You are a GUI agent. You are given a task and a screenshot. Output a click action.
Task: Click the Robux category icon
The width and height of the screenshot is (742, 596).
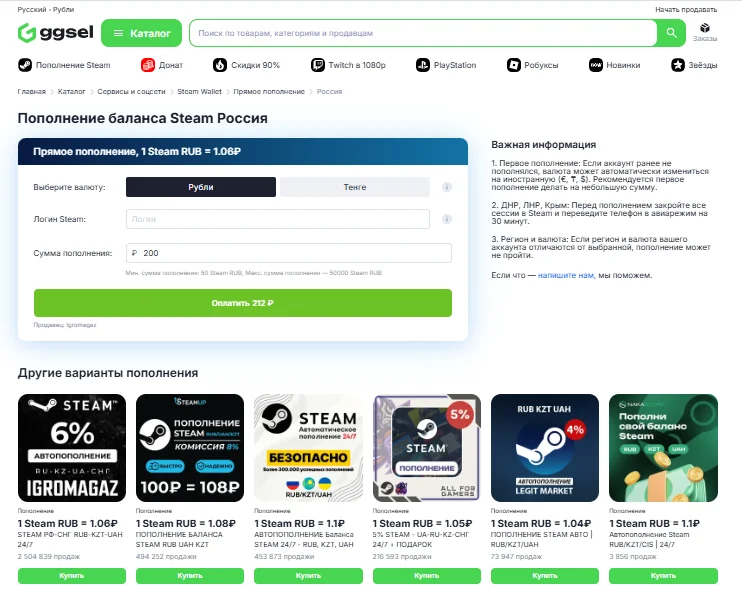pos(513,65)
